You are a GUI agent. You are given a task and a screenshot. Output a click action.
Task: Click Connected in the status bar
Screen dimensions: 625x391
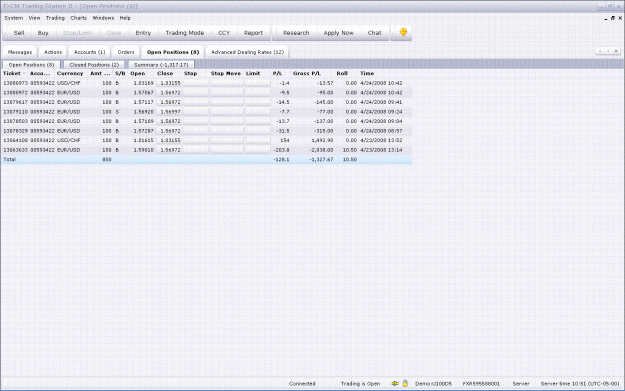302,383
